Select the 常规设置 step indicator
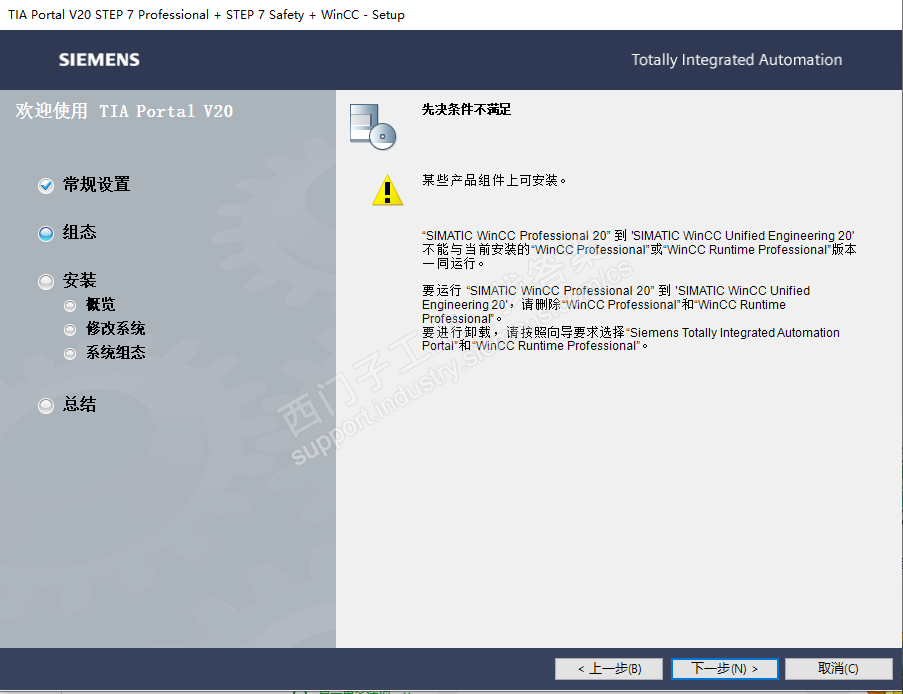The image size is (903, 694). point(46,185)
